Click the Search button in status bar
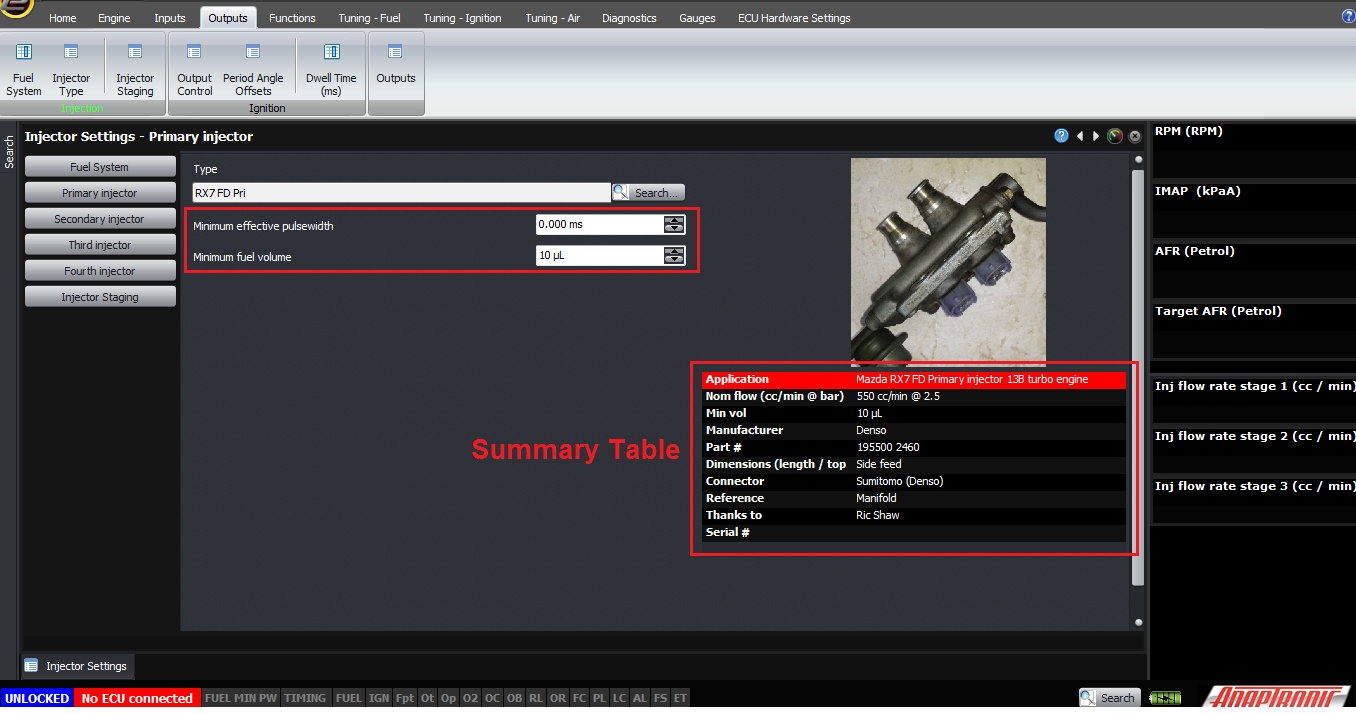 (x=1108, y=698)
